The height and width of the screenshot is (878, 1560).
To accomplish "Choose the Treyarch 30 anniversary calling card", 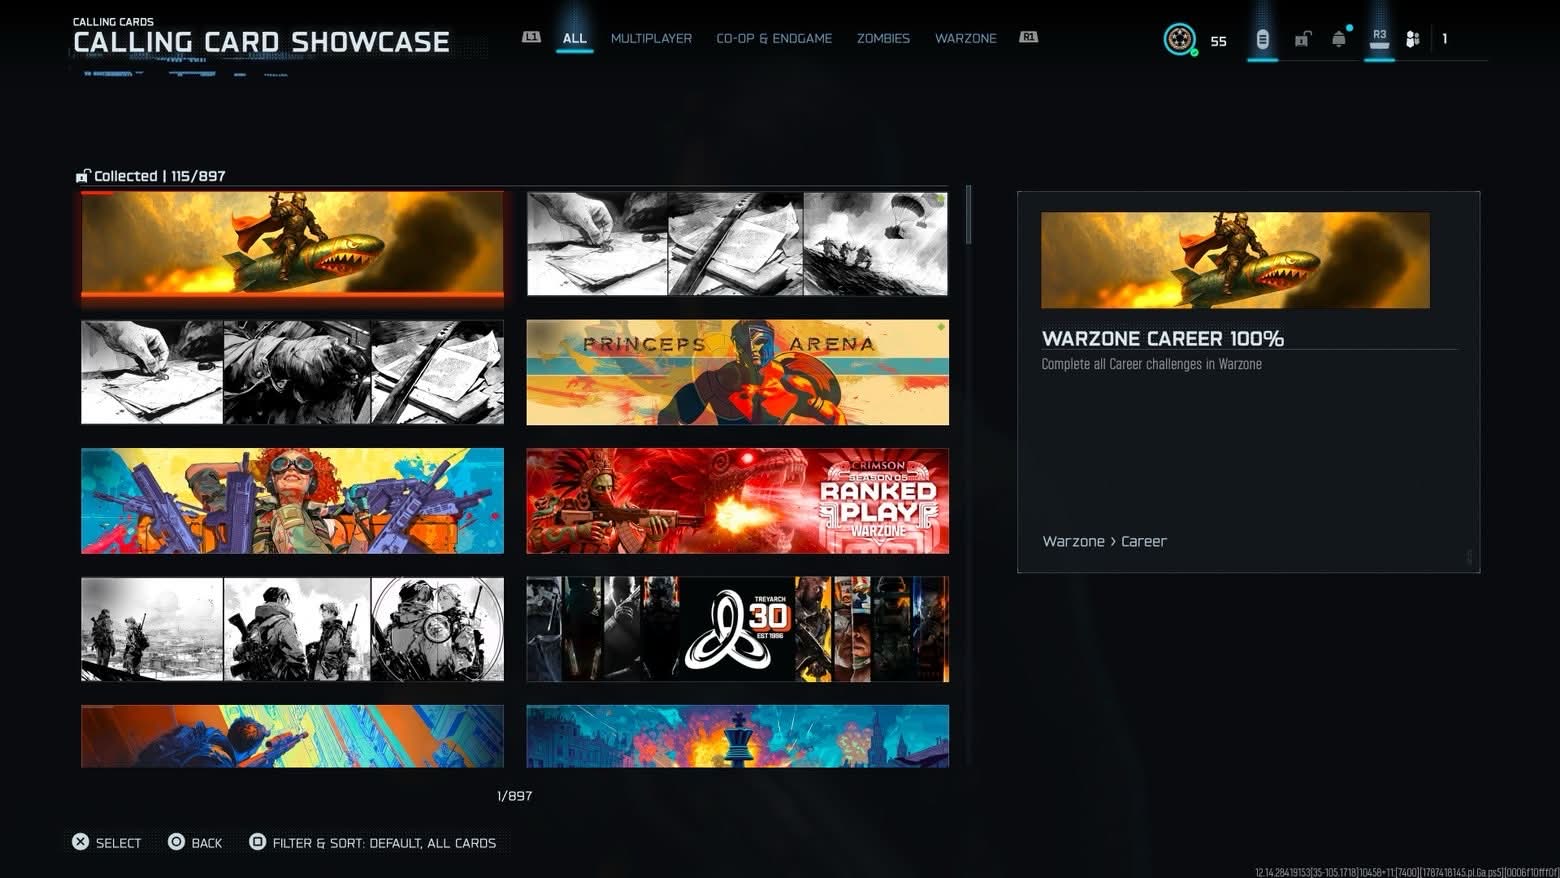I will click(737, 629).
